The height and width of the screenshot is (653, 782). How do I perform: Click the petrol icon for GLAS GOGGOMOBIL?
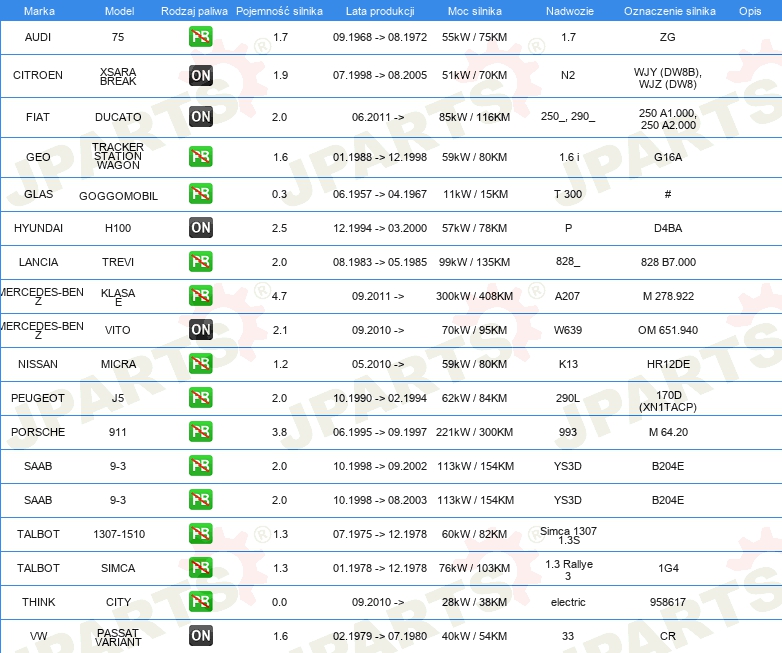coord(200,194)
